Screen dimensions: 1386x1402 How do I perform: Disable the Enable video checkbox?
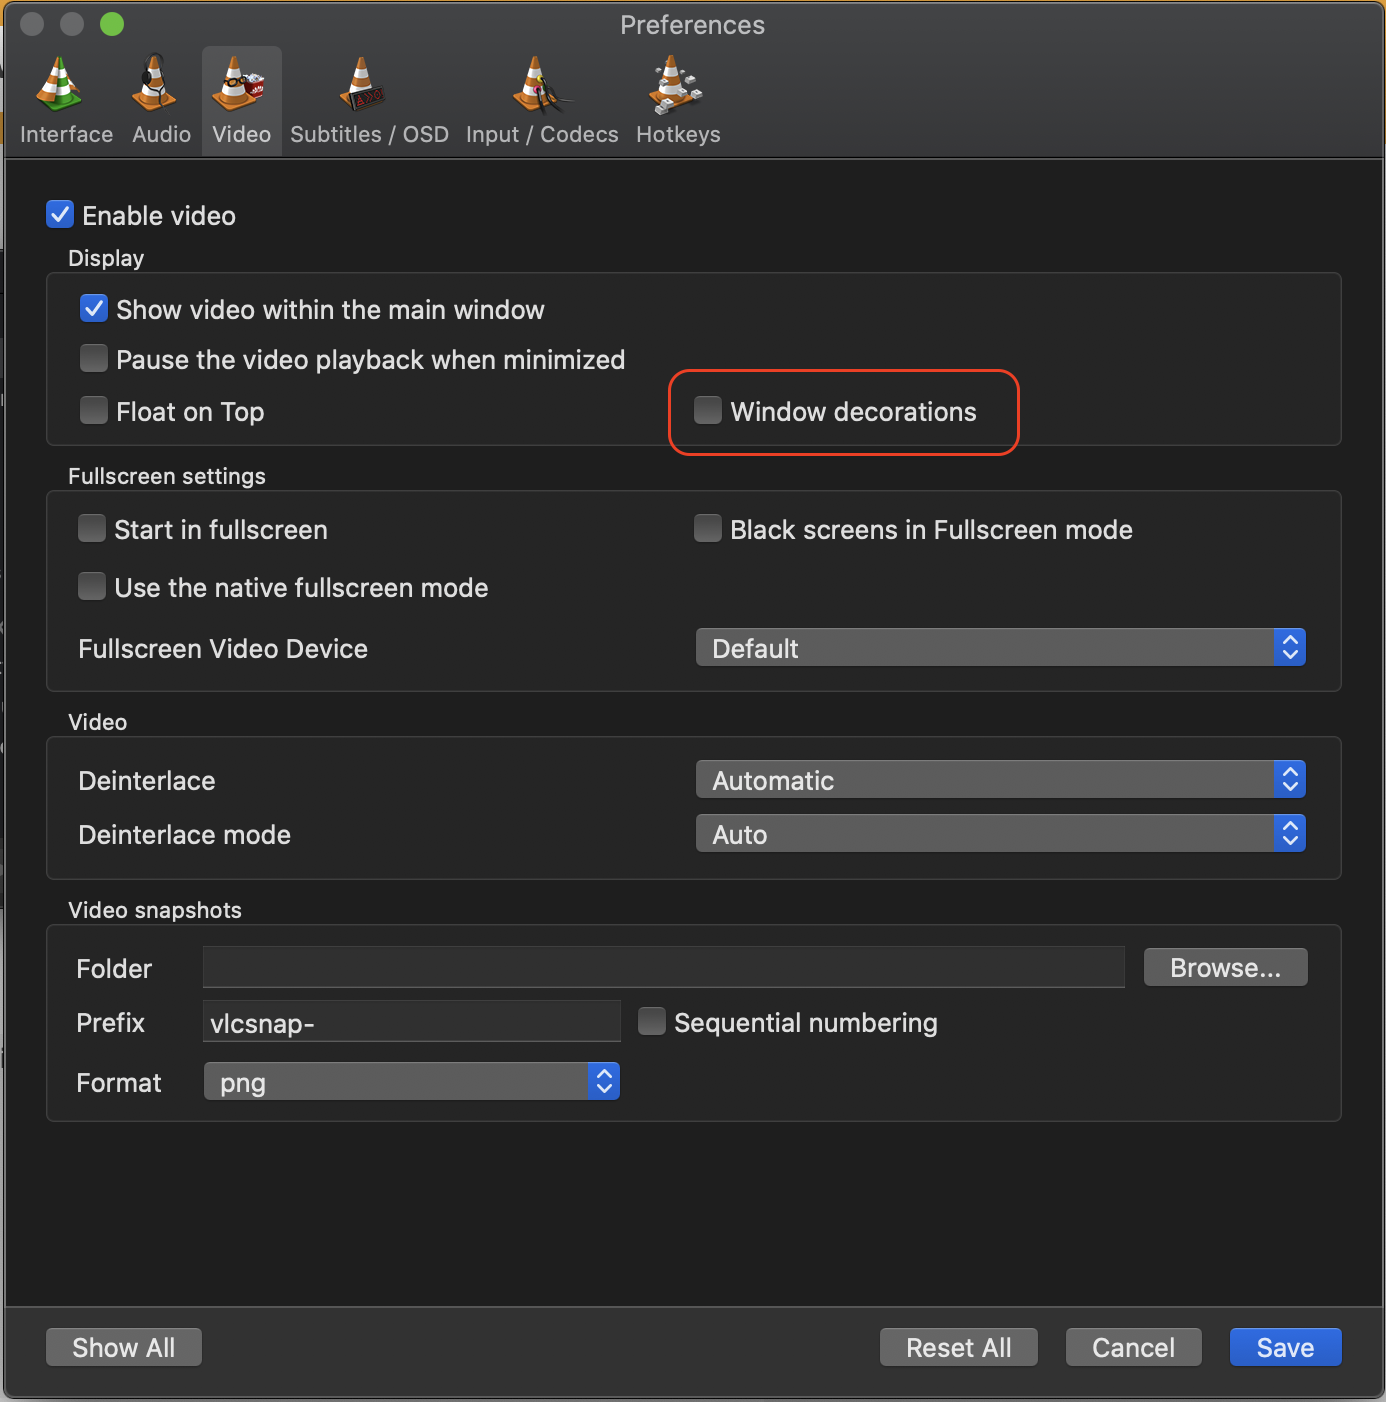pyautogui.click(x=60, y=215)
